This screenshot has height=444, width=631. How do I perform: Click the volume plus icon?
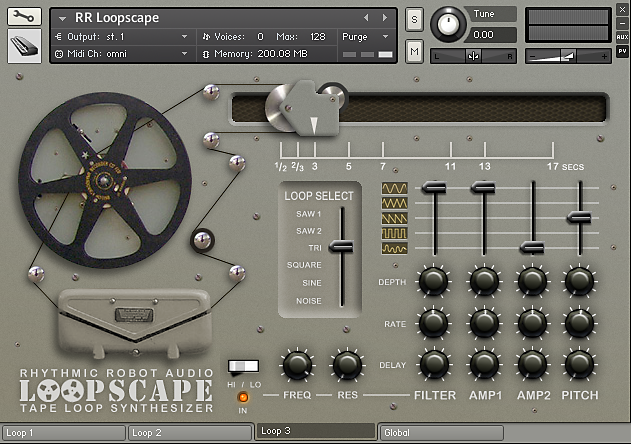click(x=604, y=57)
